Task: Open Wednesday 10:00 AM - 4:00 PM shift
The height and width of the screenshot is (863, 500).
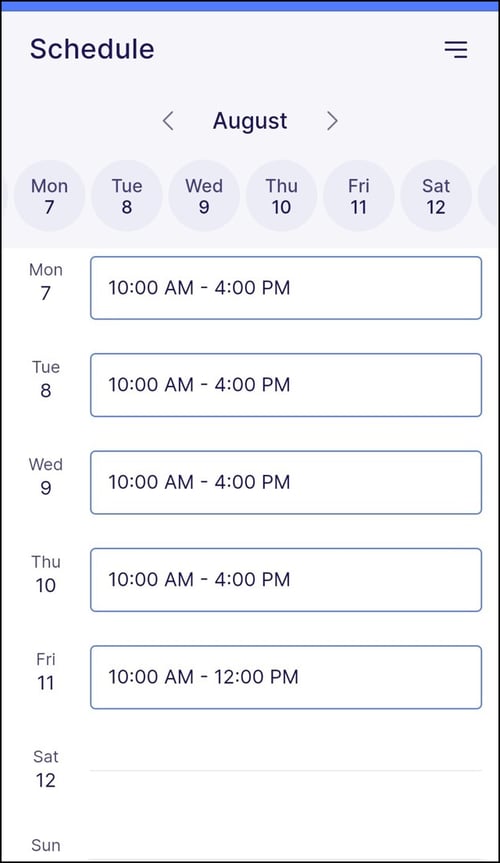Action: (286, 483)
